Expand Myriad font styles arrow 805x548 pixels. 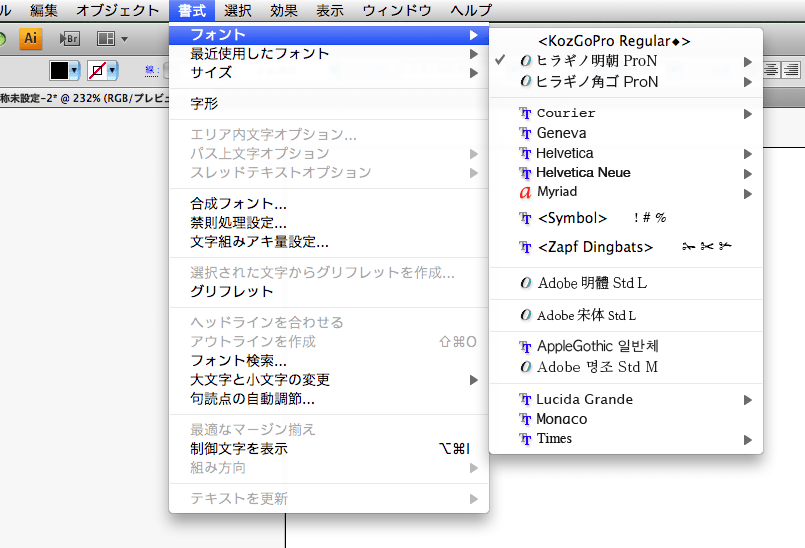pos(748,194)
